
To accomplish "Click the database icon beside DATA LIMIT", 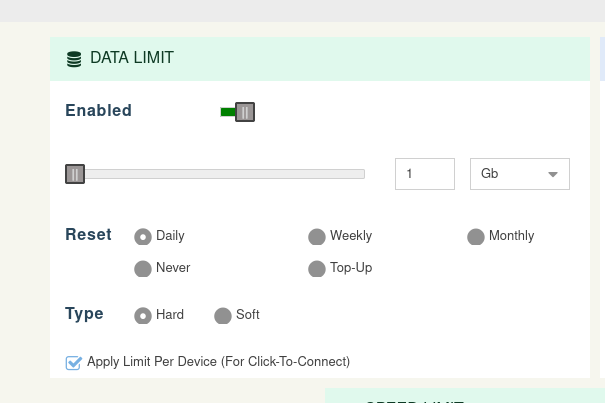I will [74, 59].
